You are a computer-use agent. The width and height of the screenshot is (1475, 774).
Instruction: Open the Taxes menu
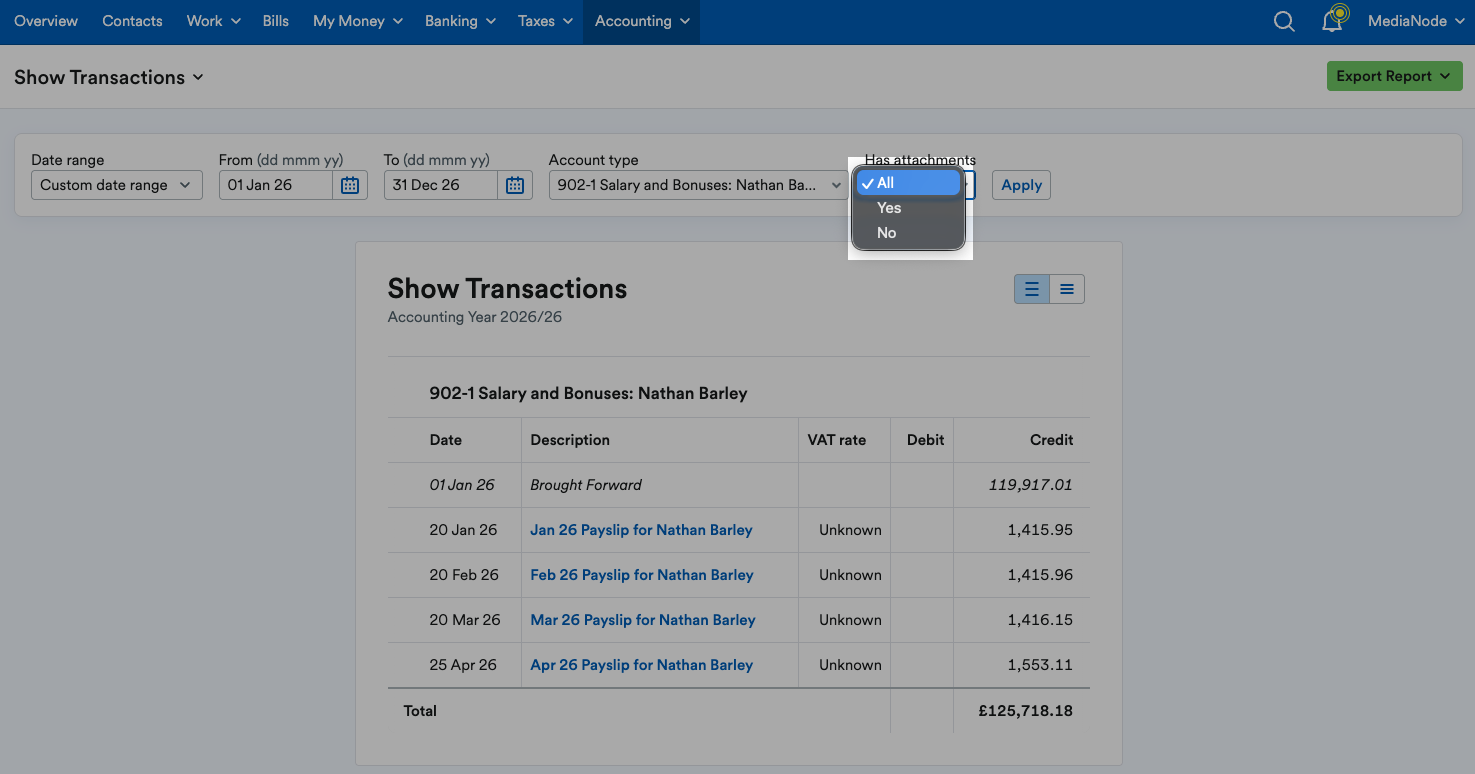(545, 21)
